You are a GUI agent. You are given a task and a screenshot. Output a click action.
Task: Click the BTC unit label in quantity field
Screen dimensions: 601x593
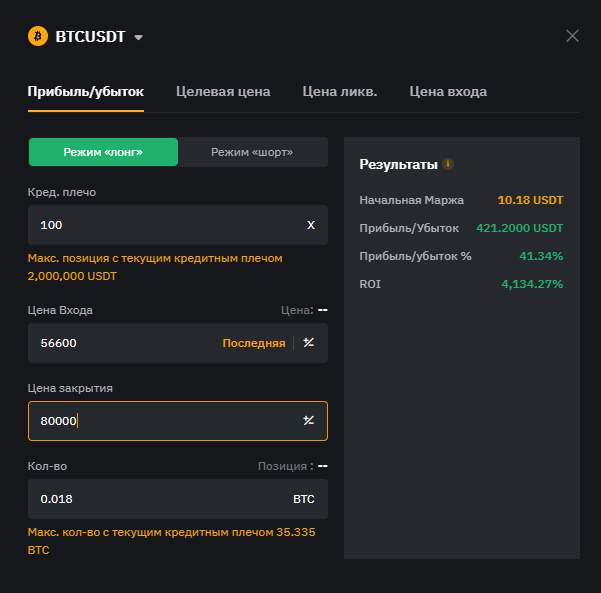tap(304, 499)
